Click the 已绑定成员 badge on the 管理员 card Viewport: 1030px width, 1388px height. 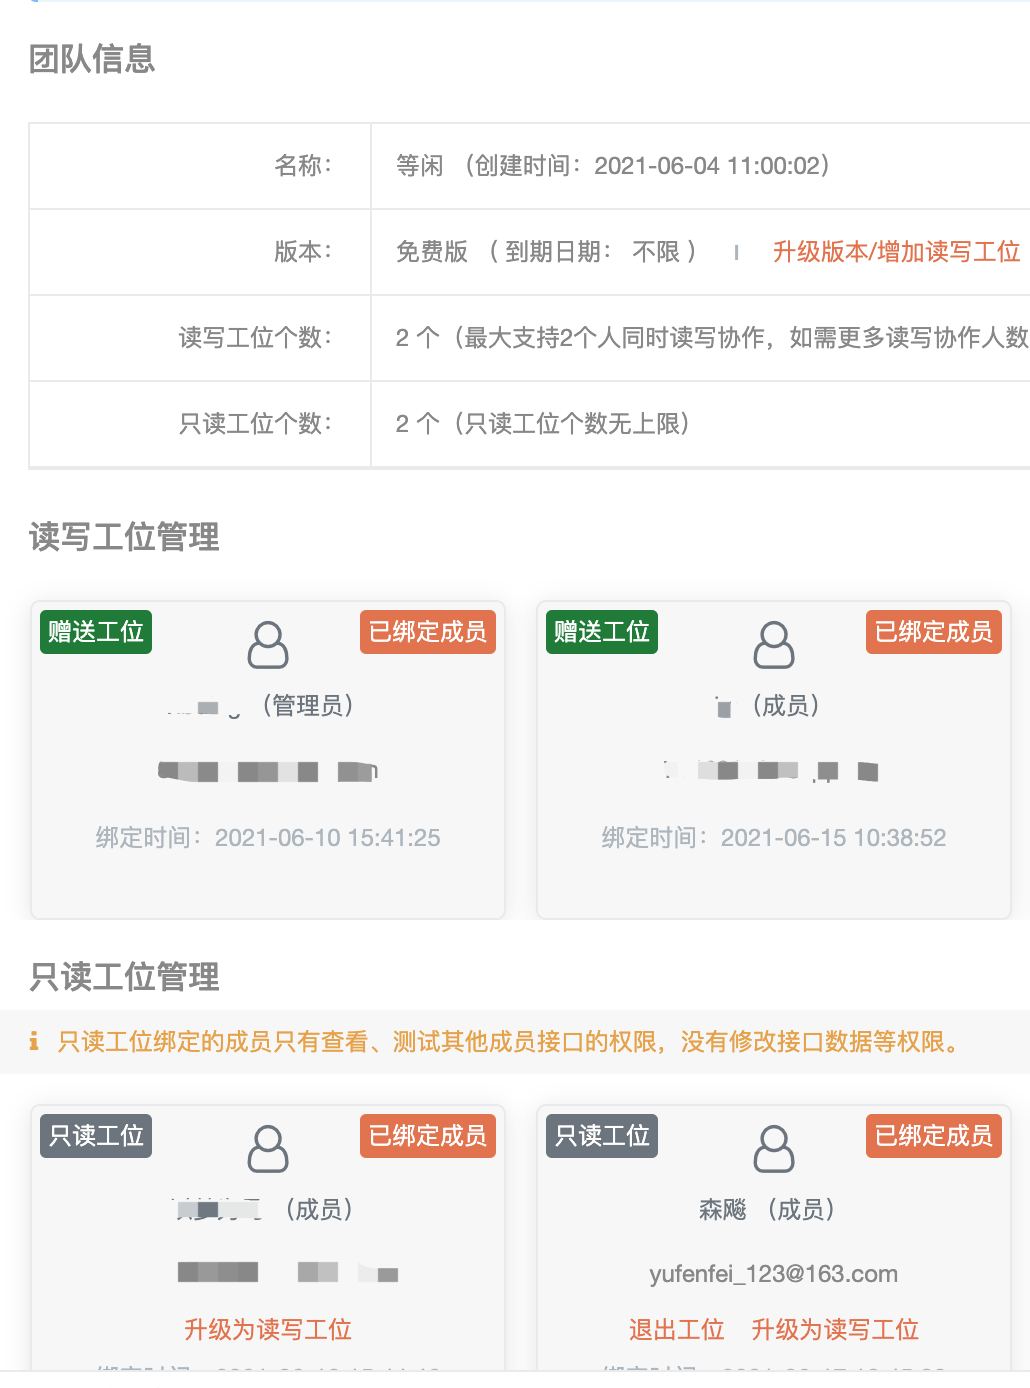click(428, 632)
